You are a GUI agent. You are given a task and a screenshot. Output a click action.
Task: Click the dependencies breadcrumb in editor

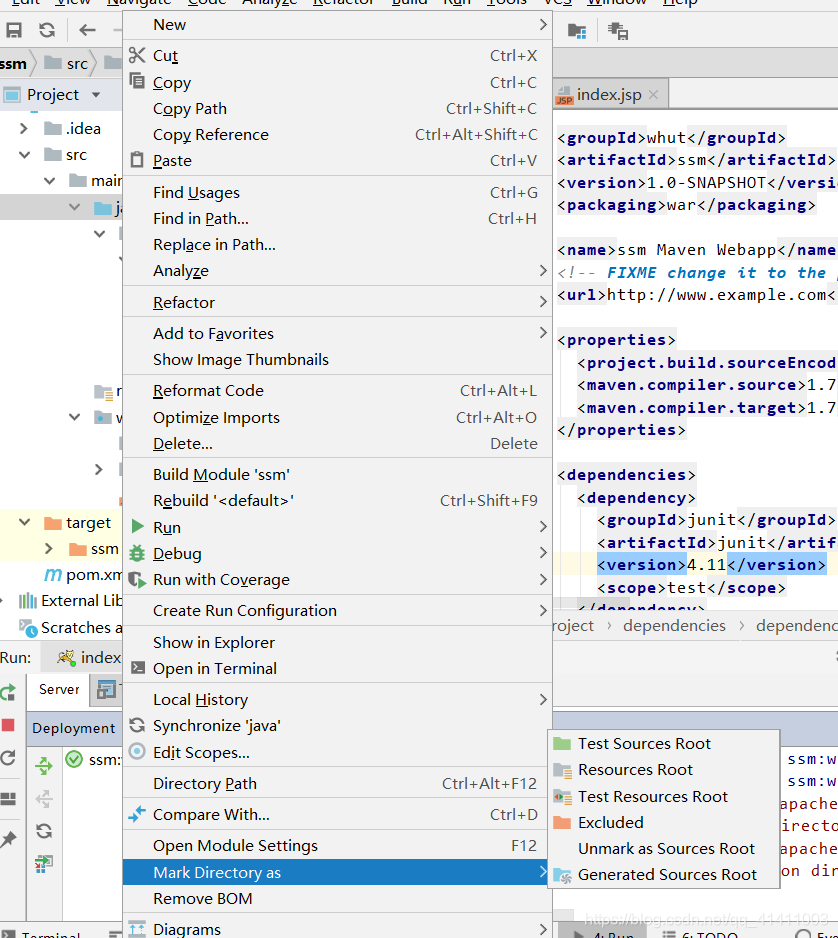click(x=674, y=626)
